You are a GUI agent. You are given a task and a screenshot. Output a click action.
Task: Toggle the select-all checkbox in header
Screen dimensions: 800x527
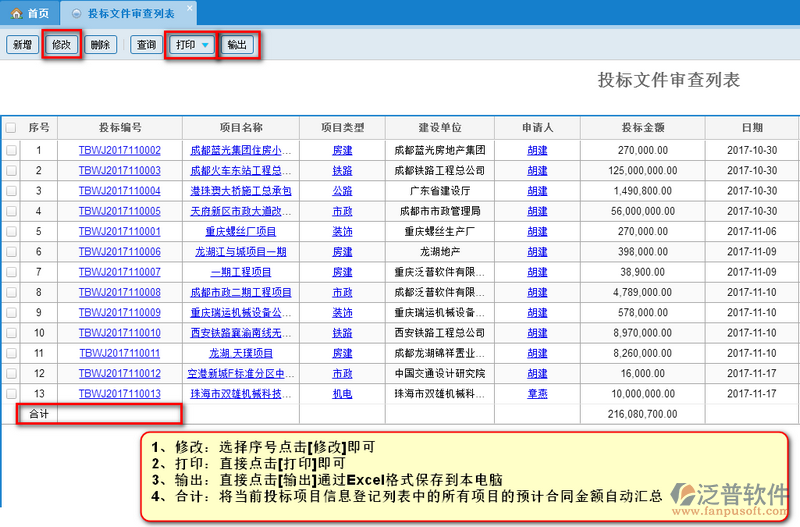[x=11, y=128]
